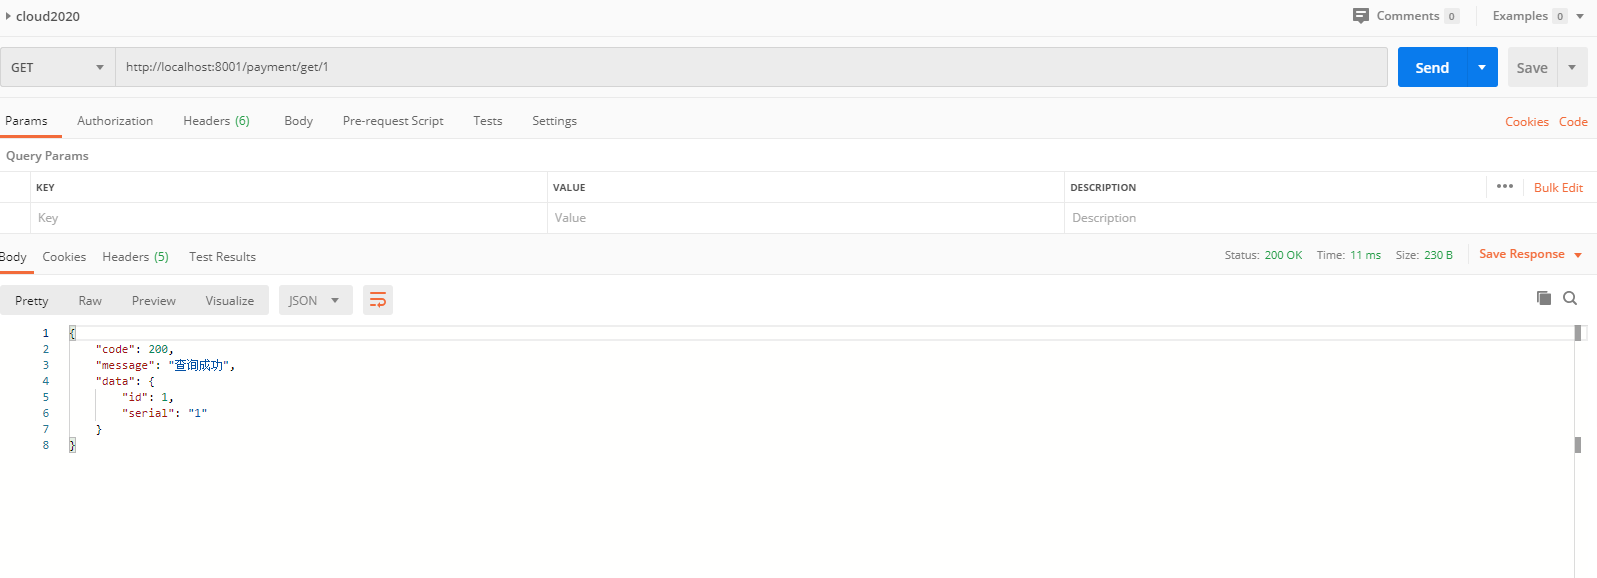
Task: Open the Examples dropdown
Action: click(1538, 16)
